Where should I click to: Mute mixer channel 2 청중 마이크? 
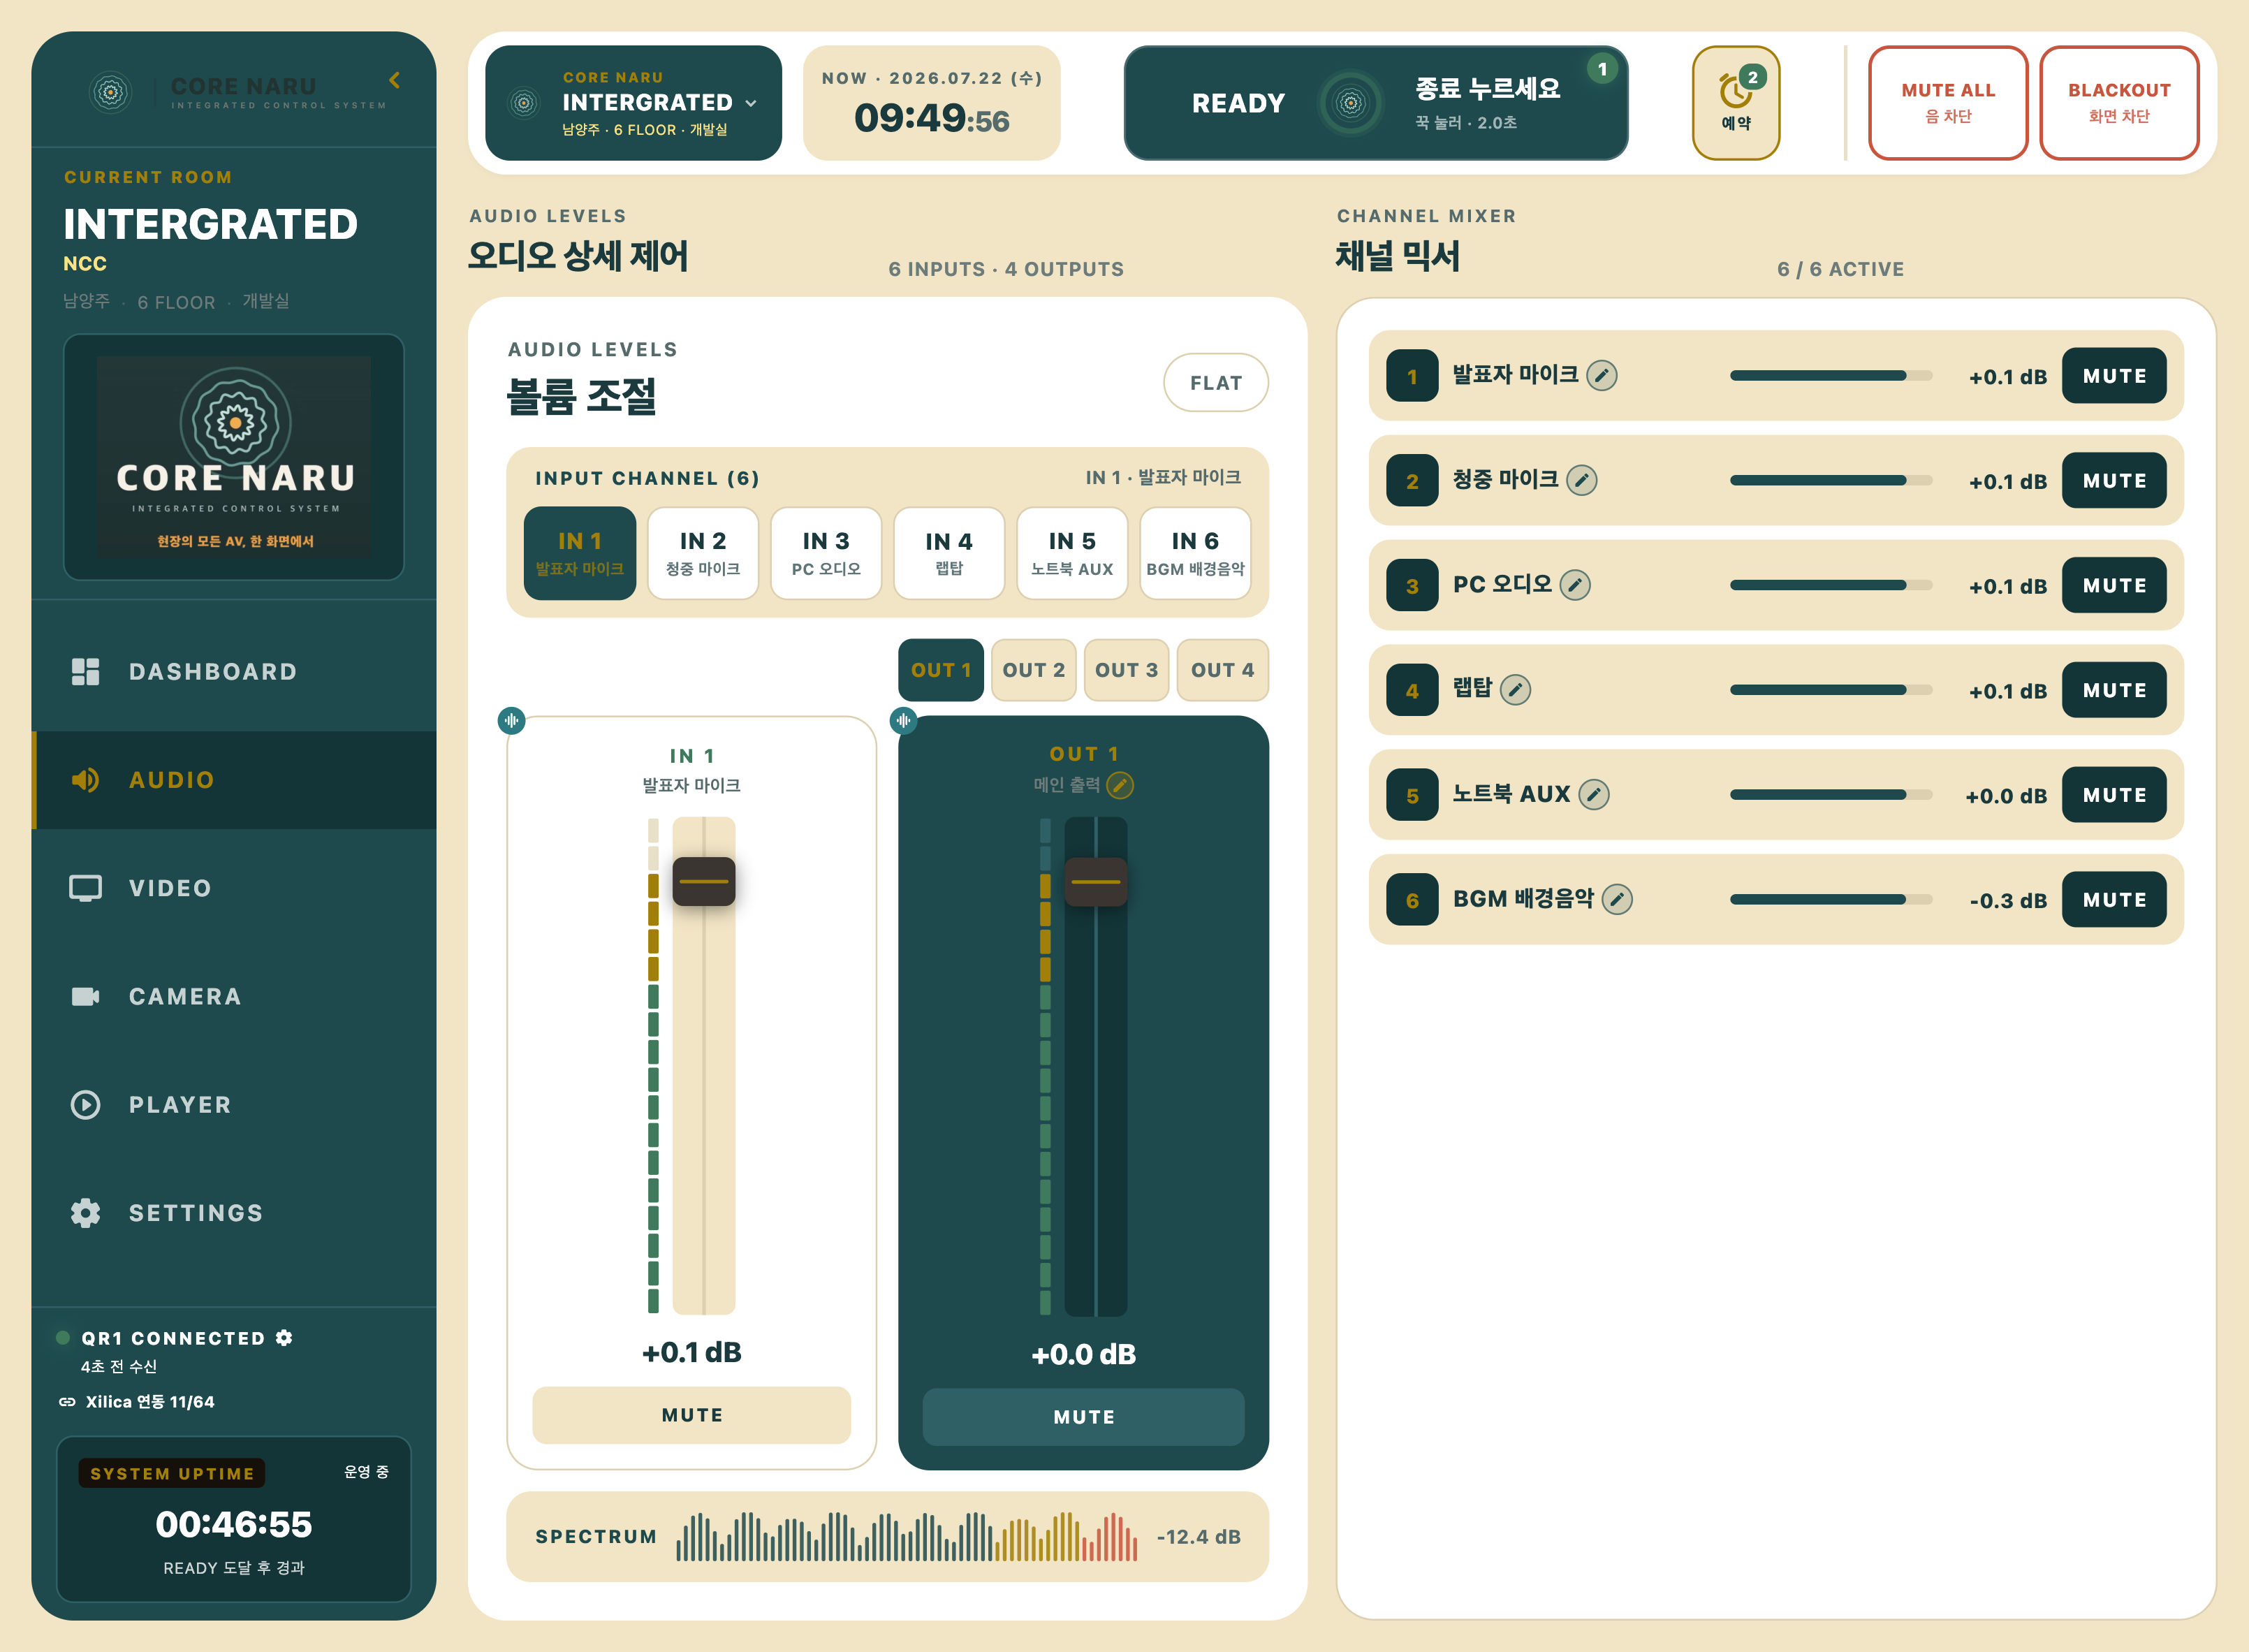[x=2114, y=481]
